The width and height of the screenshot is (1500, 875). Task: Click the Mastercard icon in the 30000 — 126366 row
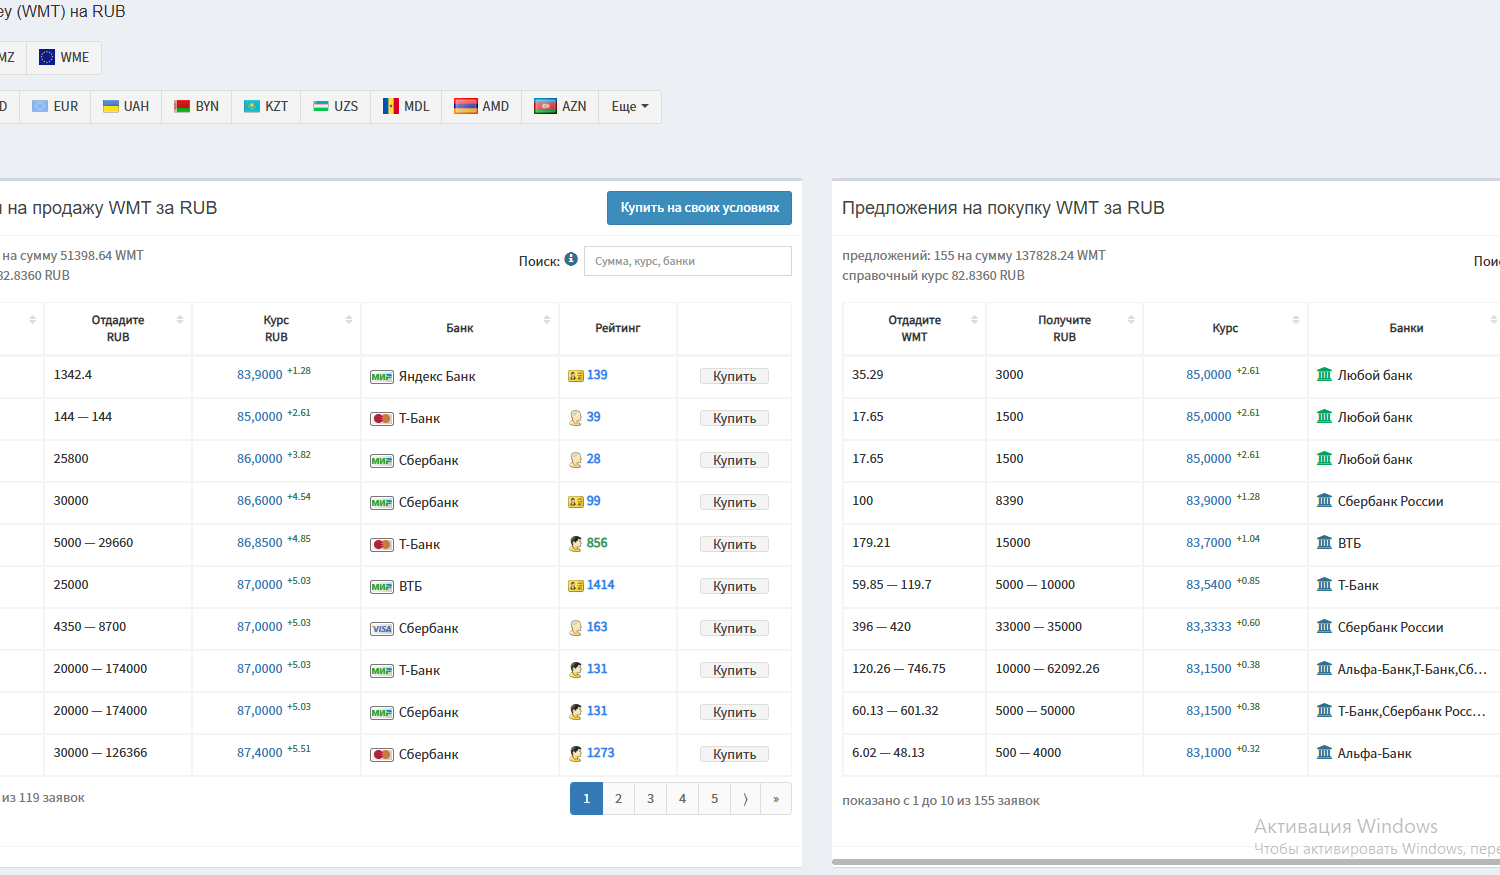coord(382,755)
